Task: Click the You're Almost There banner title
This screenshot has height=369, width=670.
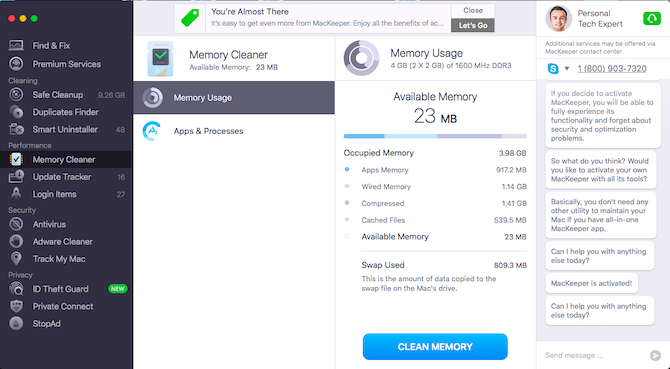Action: tap(250, 12)
